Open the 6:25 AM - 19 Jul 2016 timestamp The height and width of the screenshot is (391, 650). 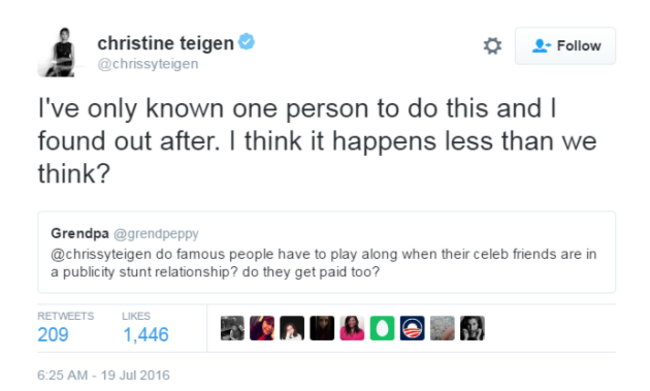point(103,375)
